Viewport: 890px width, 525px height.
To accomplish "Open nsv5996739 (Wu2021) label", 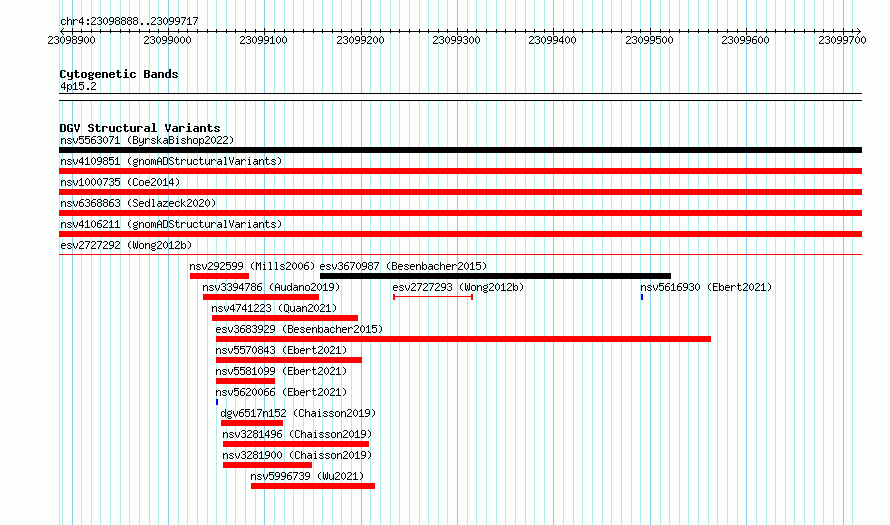I will [x=307, y=476].
